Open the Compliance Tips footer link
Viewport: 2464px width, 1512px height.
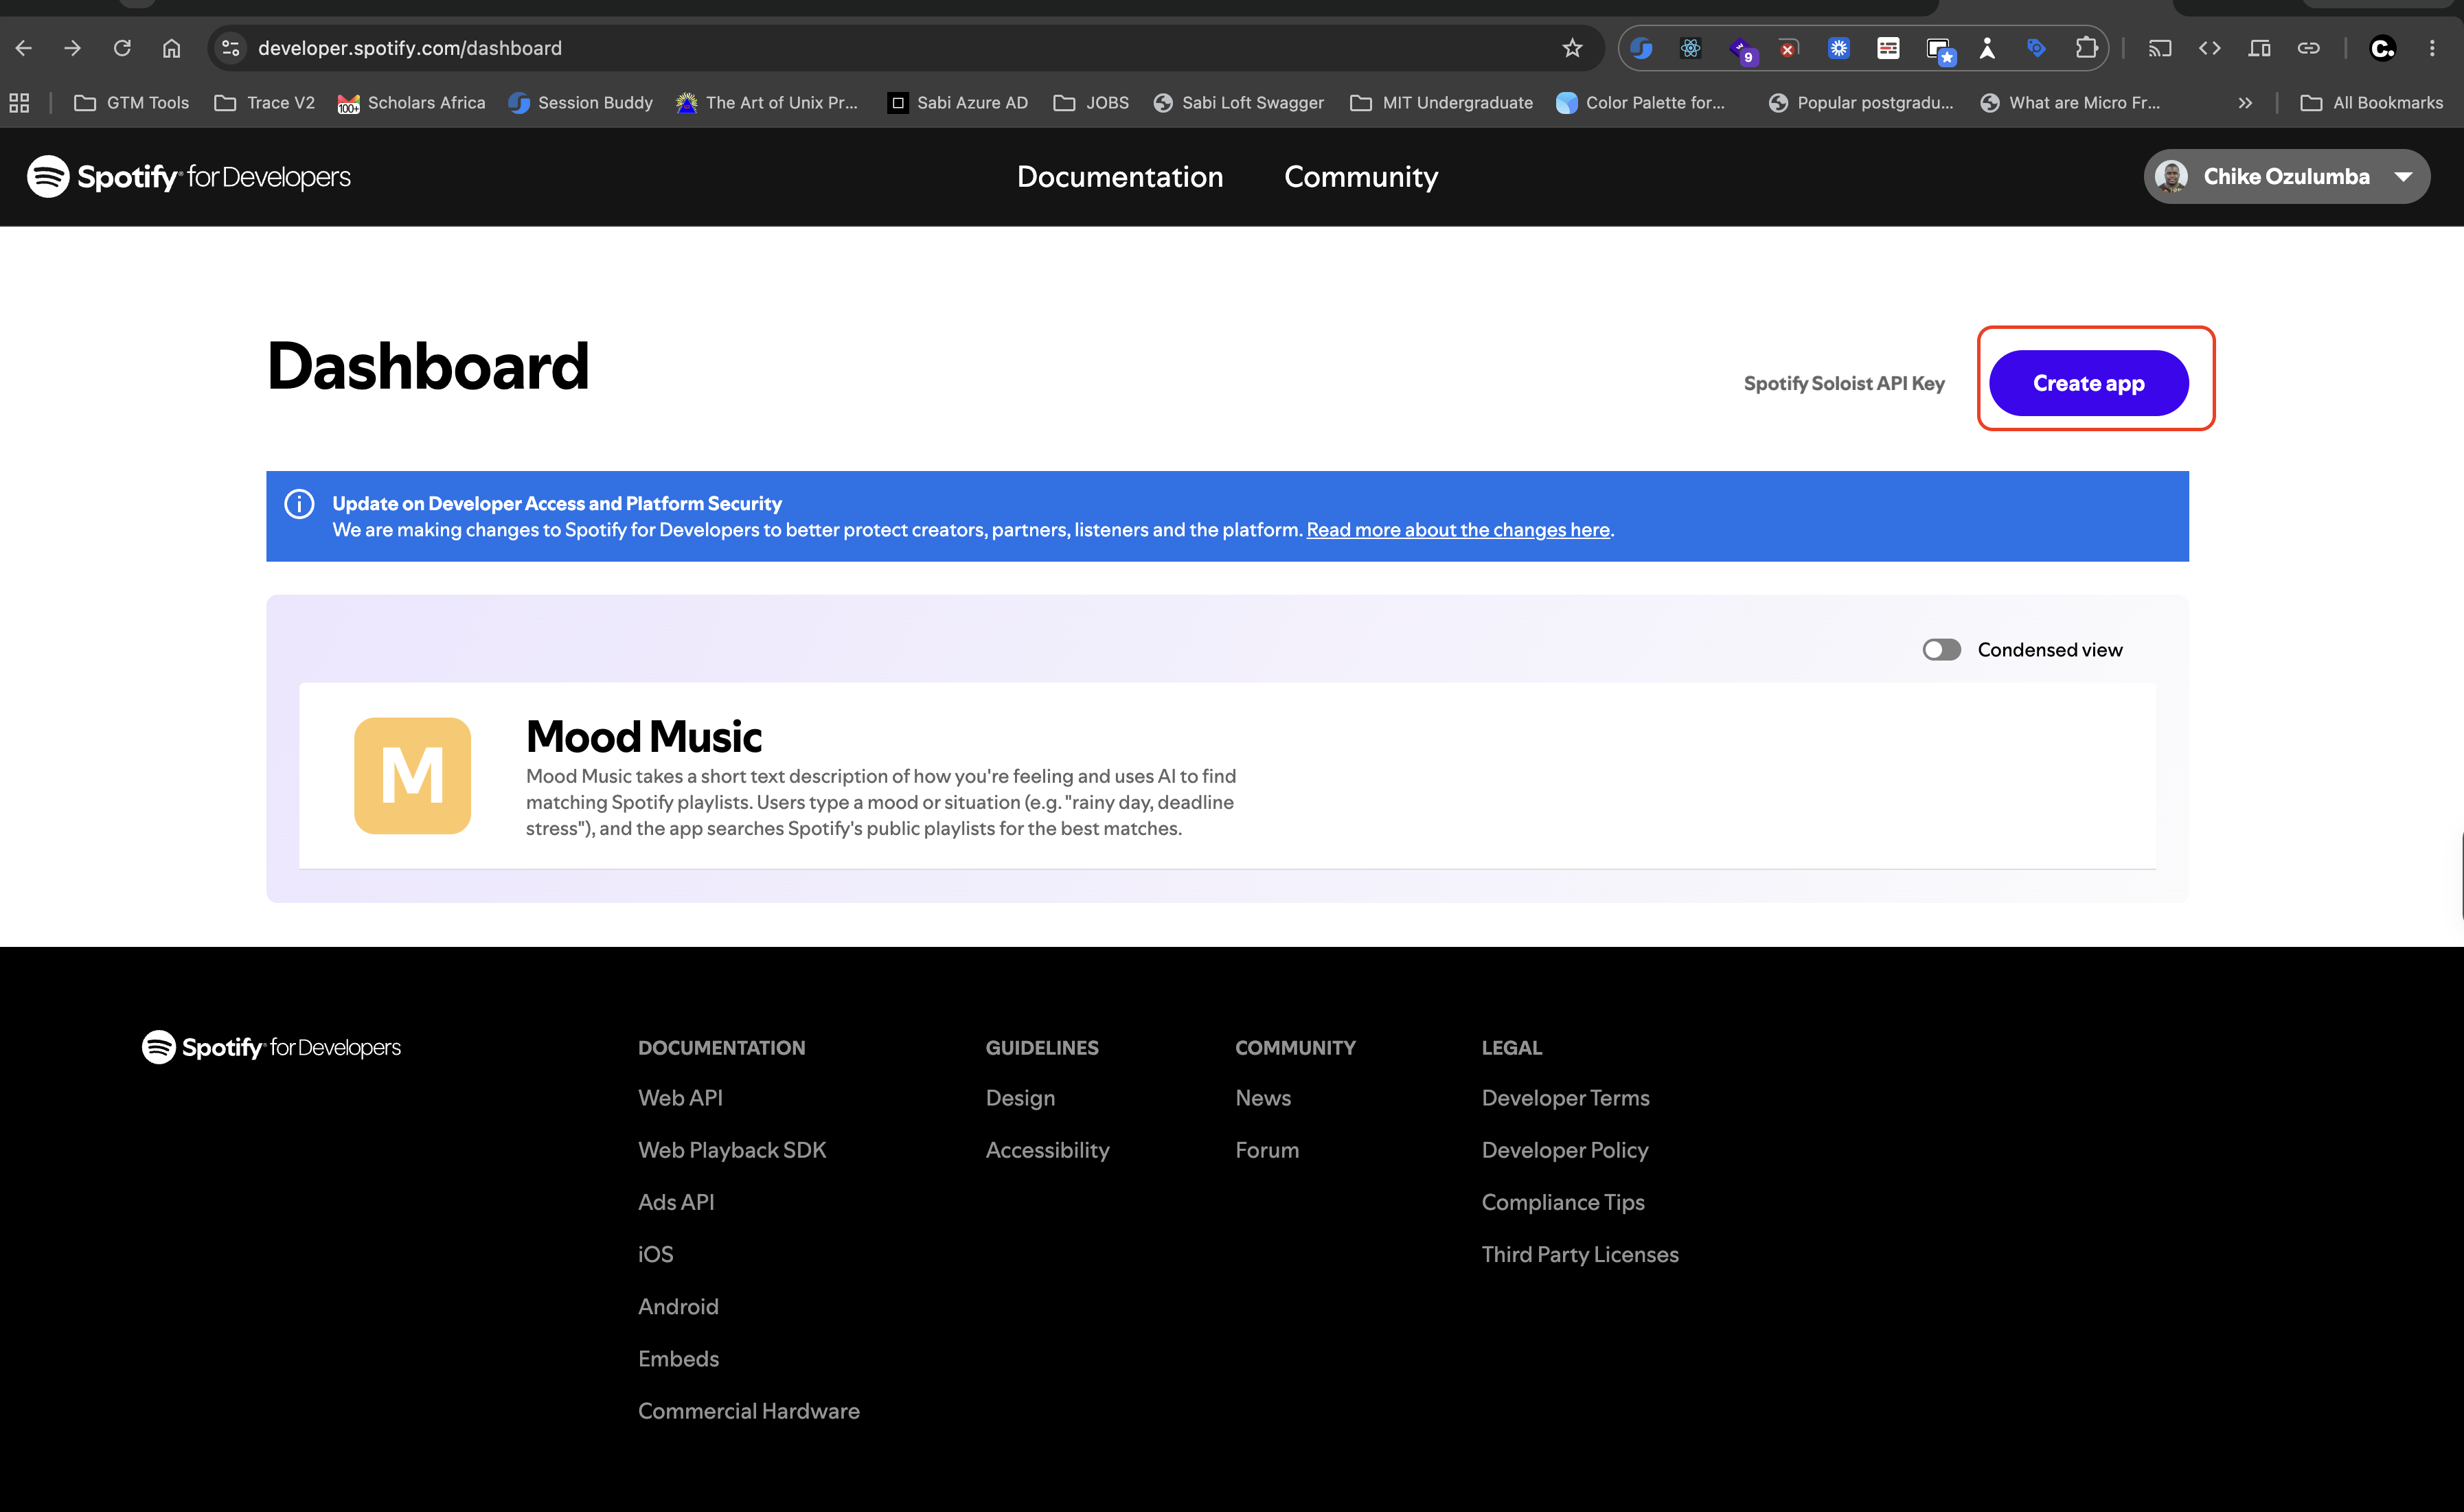tap(1562, 1202)
